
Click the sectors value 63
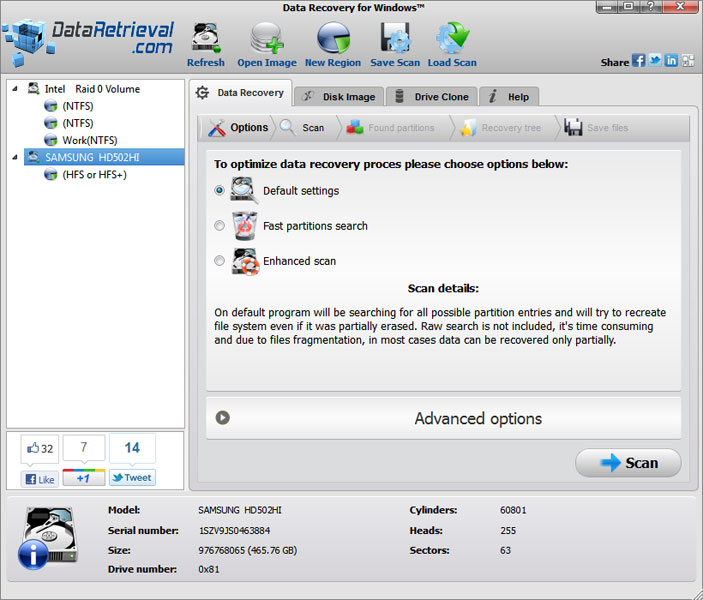click(x=505, y=550)
